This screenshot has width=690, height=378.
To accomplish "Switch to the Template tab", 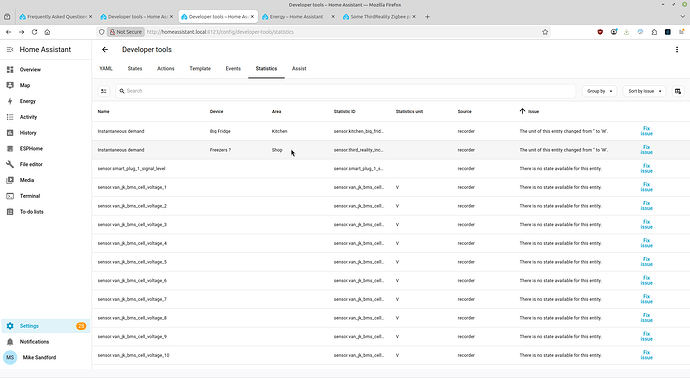I will coord(200,69).
